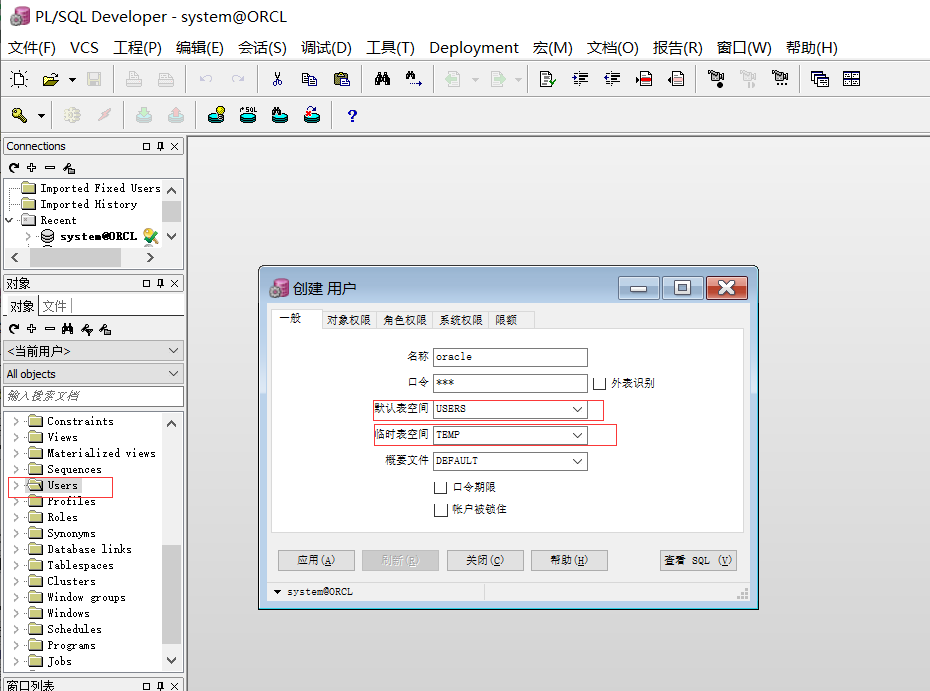This screenshot has width=930, height=691.
Task: Expand the Users tree node
Action: pos(16,485)
